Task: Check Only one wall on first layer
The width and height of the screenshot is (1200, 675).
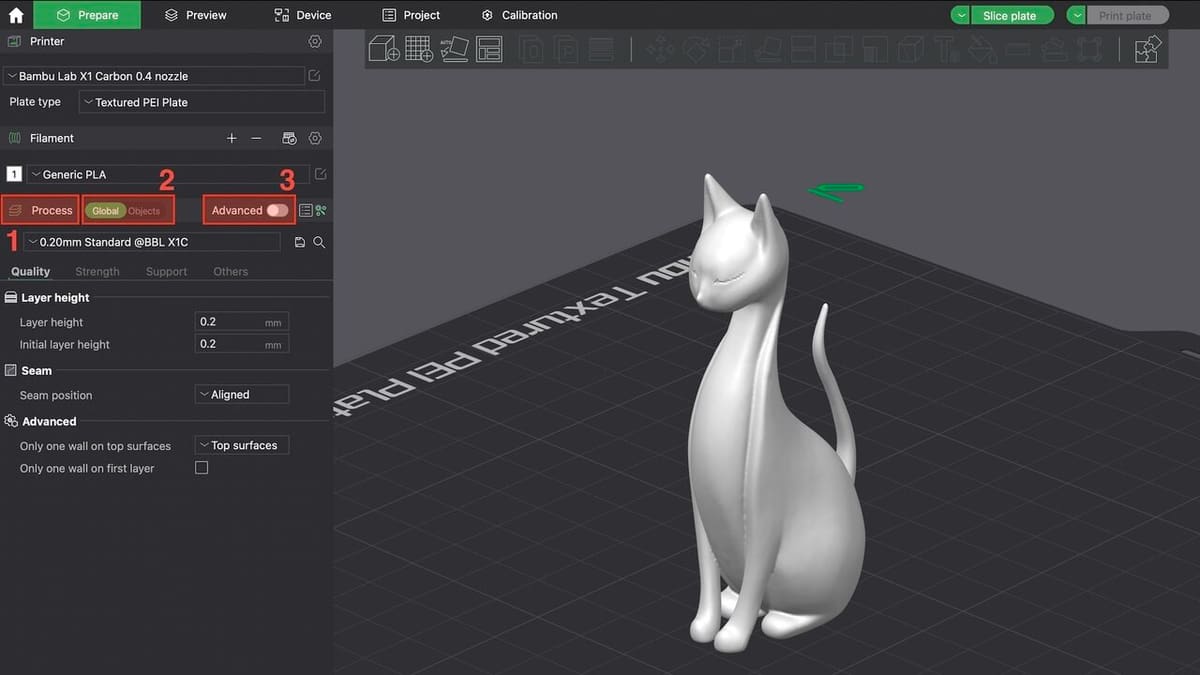Action: pyautogui.click(x=201, y=468)
